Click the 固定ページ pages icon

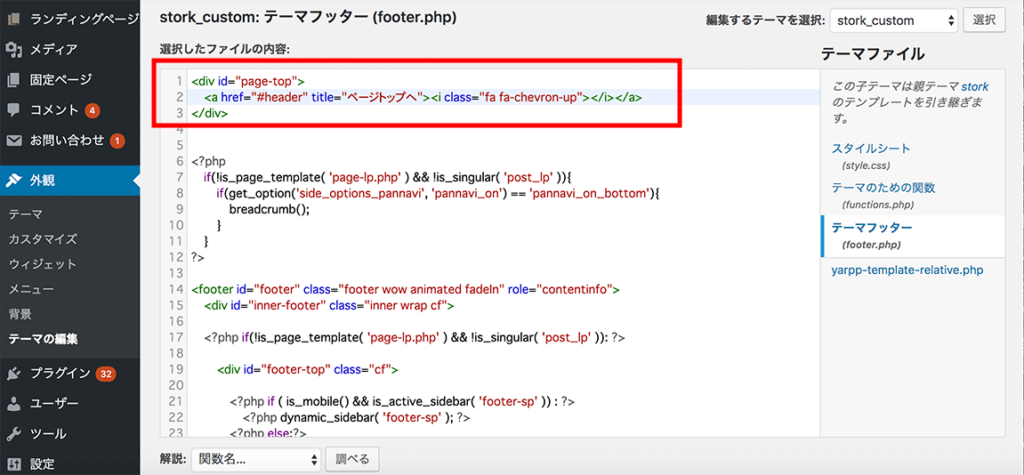(14, 79)
